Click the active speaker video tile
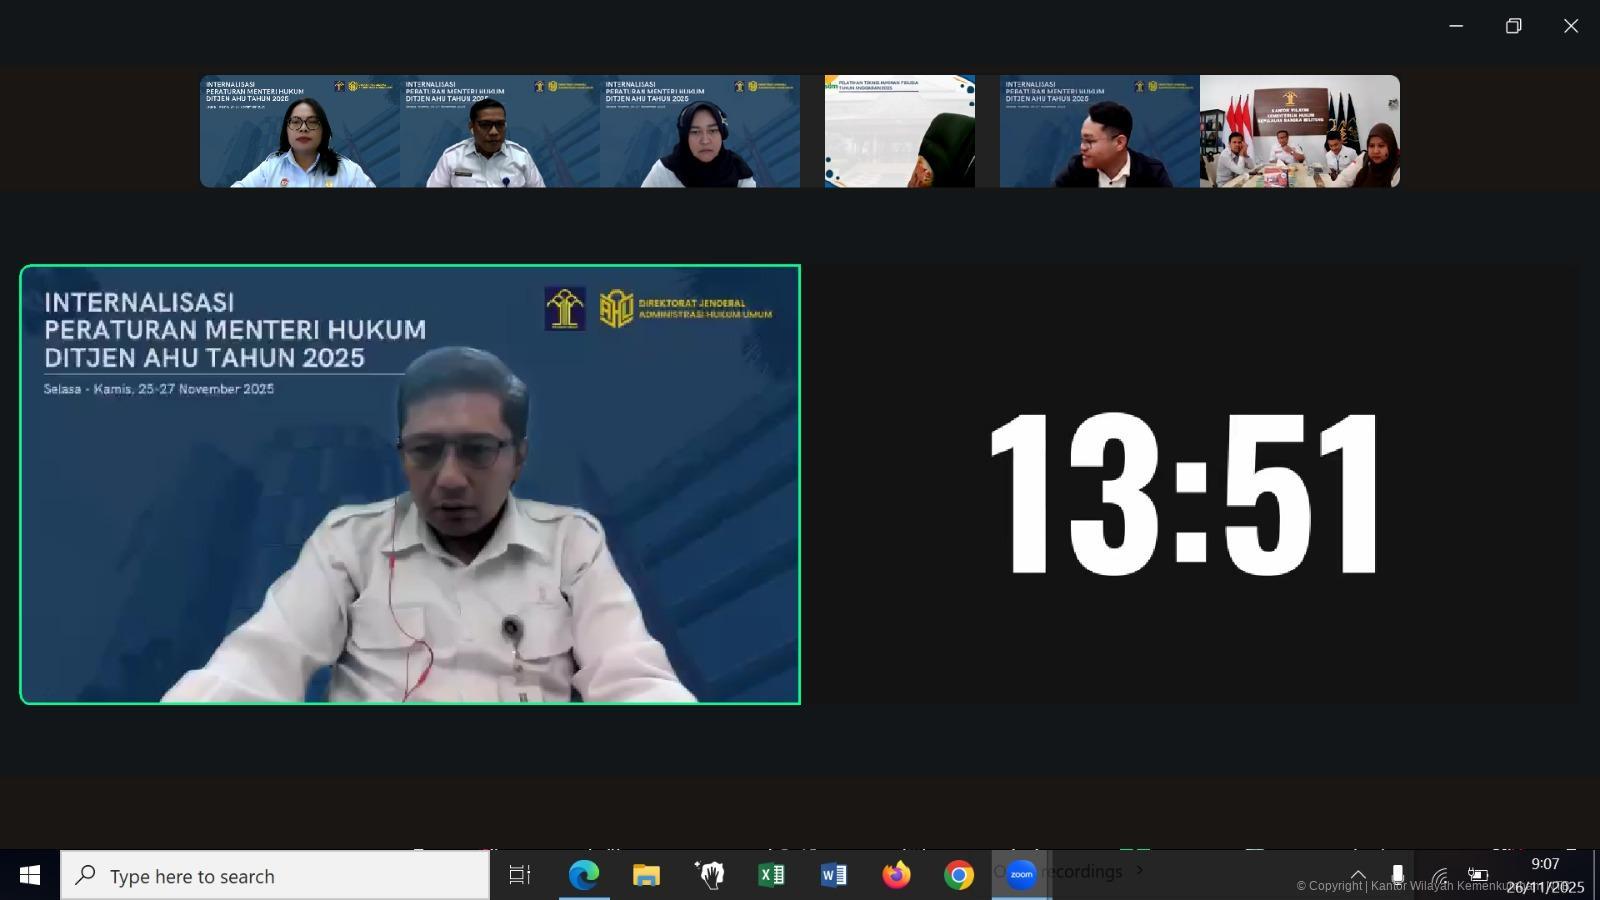The height and width of the screenshot is (900, 1600). (410, 484)
